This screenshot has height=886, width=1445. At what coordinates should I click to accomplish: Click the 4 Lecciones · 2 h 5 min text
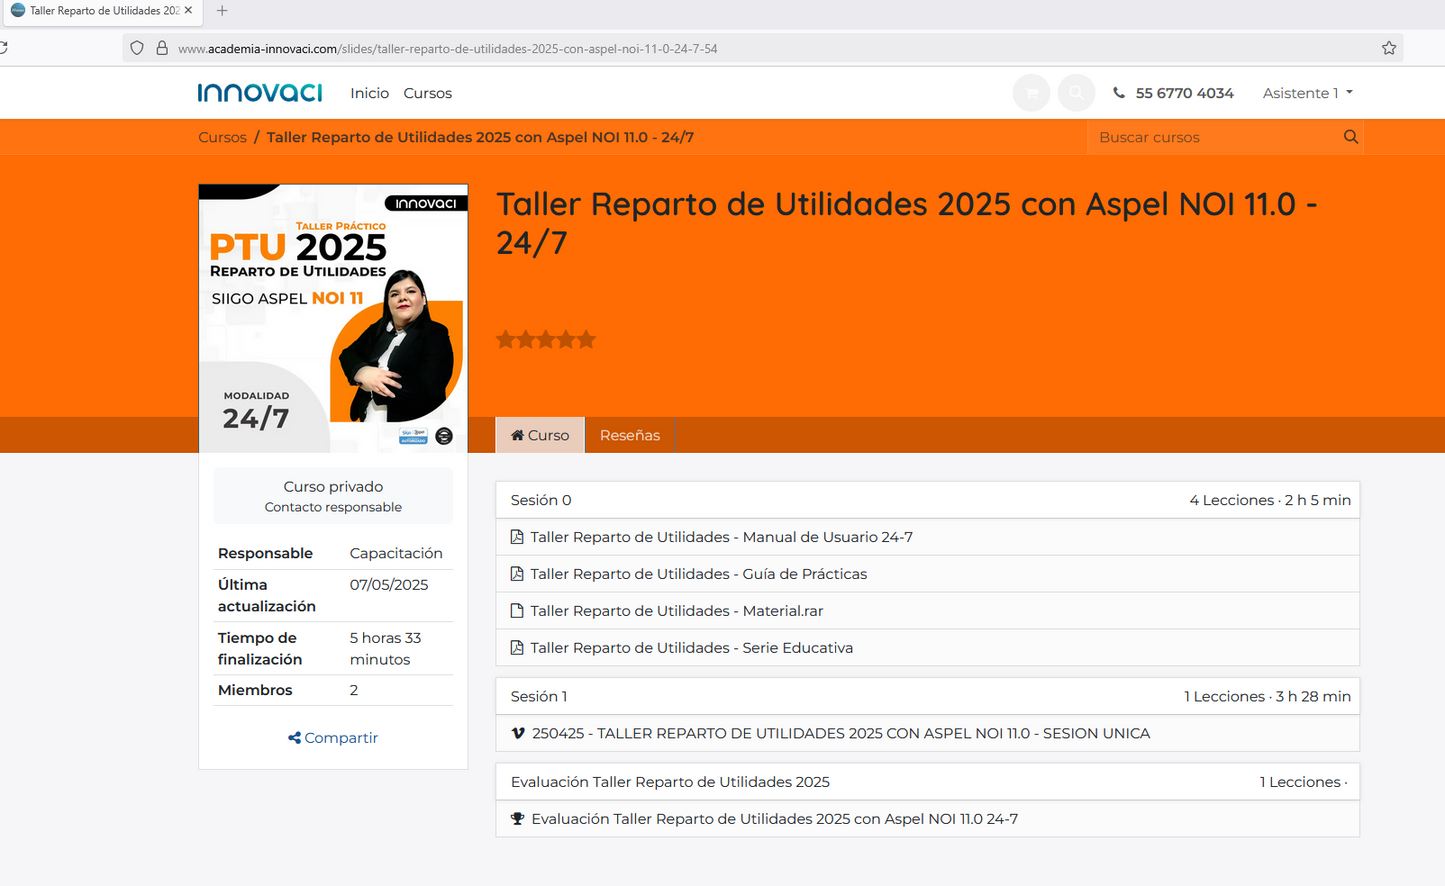click(1270, 500)
